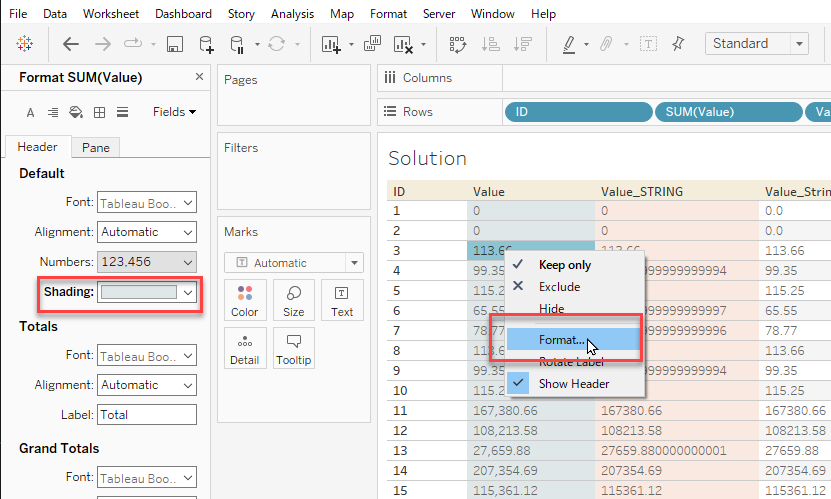831x499 pixels.
Task: Open new worksheet dropdown arrow
Action: click(351, 44)
